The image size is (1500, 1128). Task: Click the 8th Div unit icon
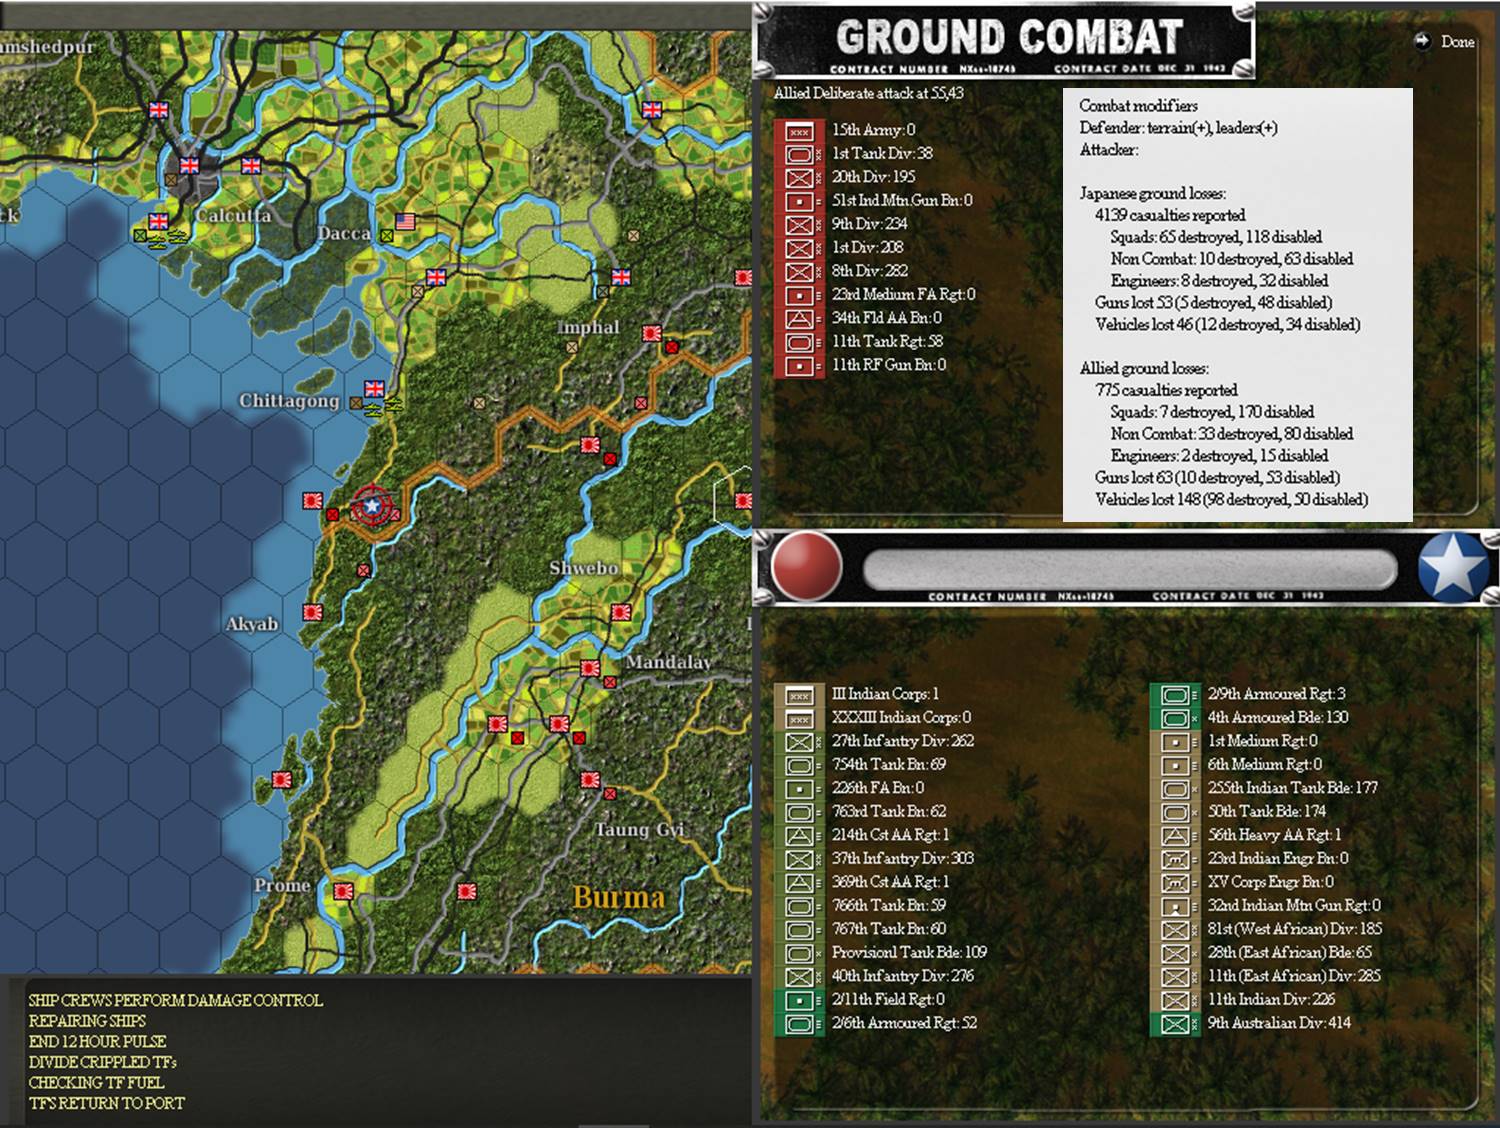coord(799,272)
